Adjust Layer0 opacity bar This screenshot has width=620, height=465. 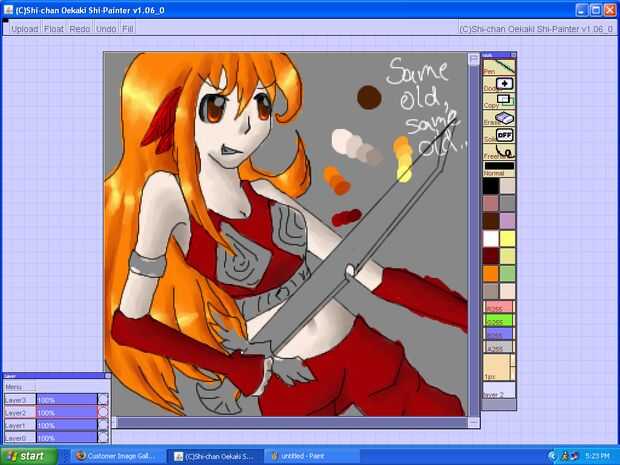click(66, 438)
